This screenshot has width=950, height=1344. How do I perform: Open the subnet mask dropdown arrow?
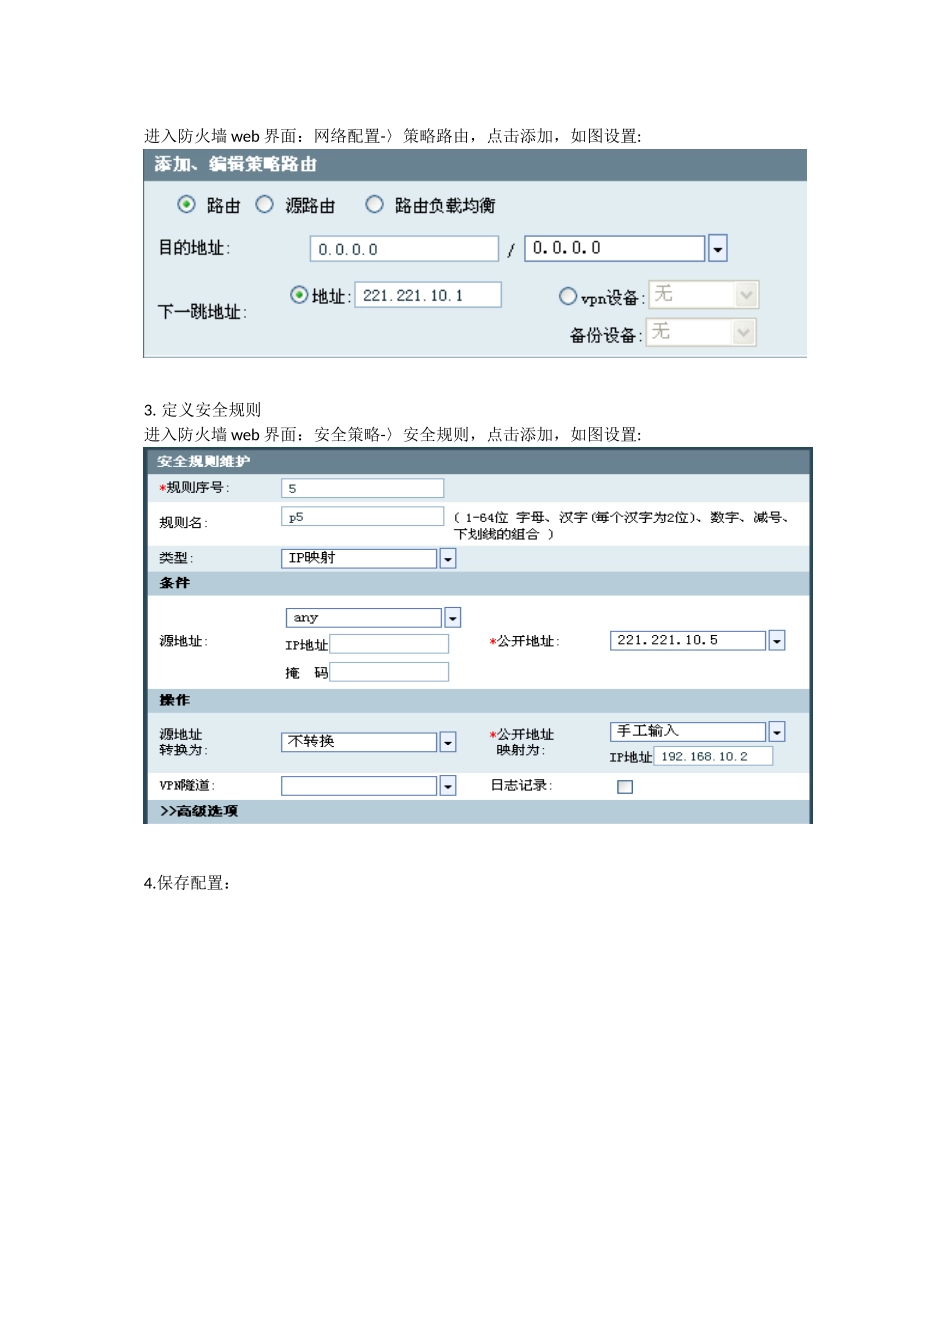click(x=718, y=248)
